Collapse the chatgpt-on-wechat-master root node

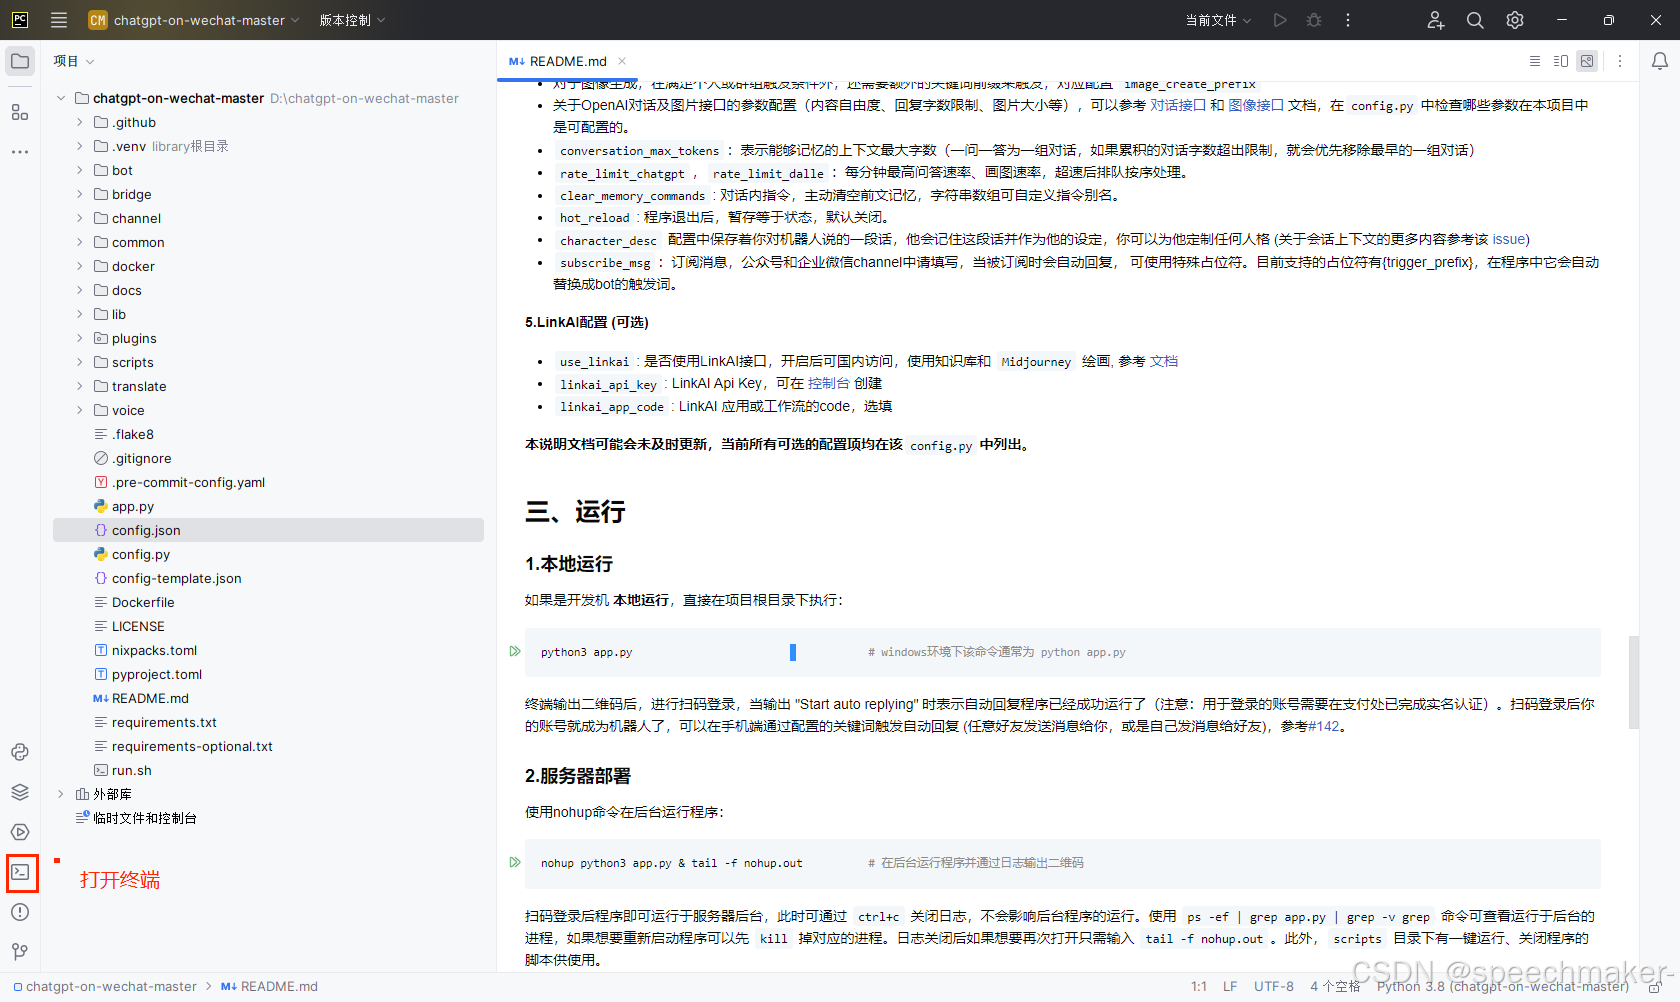tap(61, 98)
